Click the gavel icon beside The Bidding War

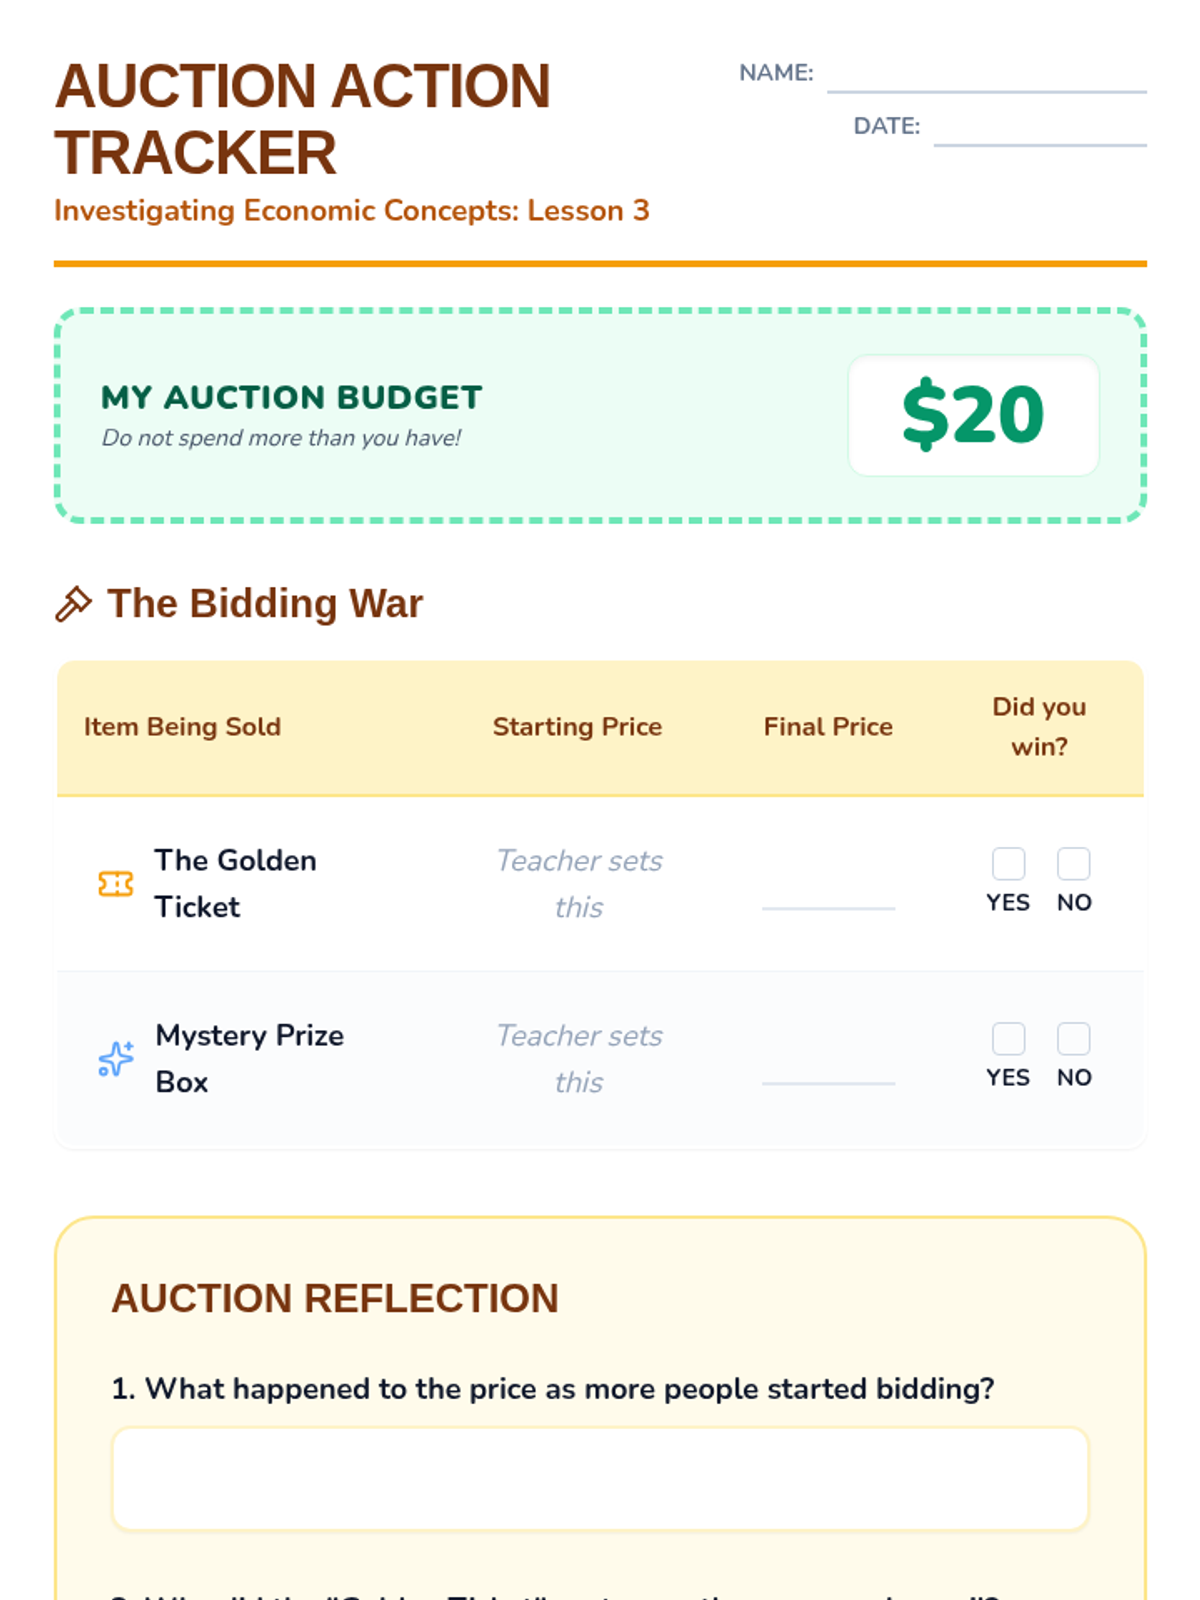pyautogui.click(x=73, y=604)
